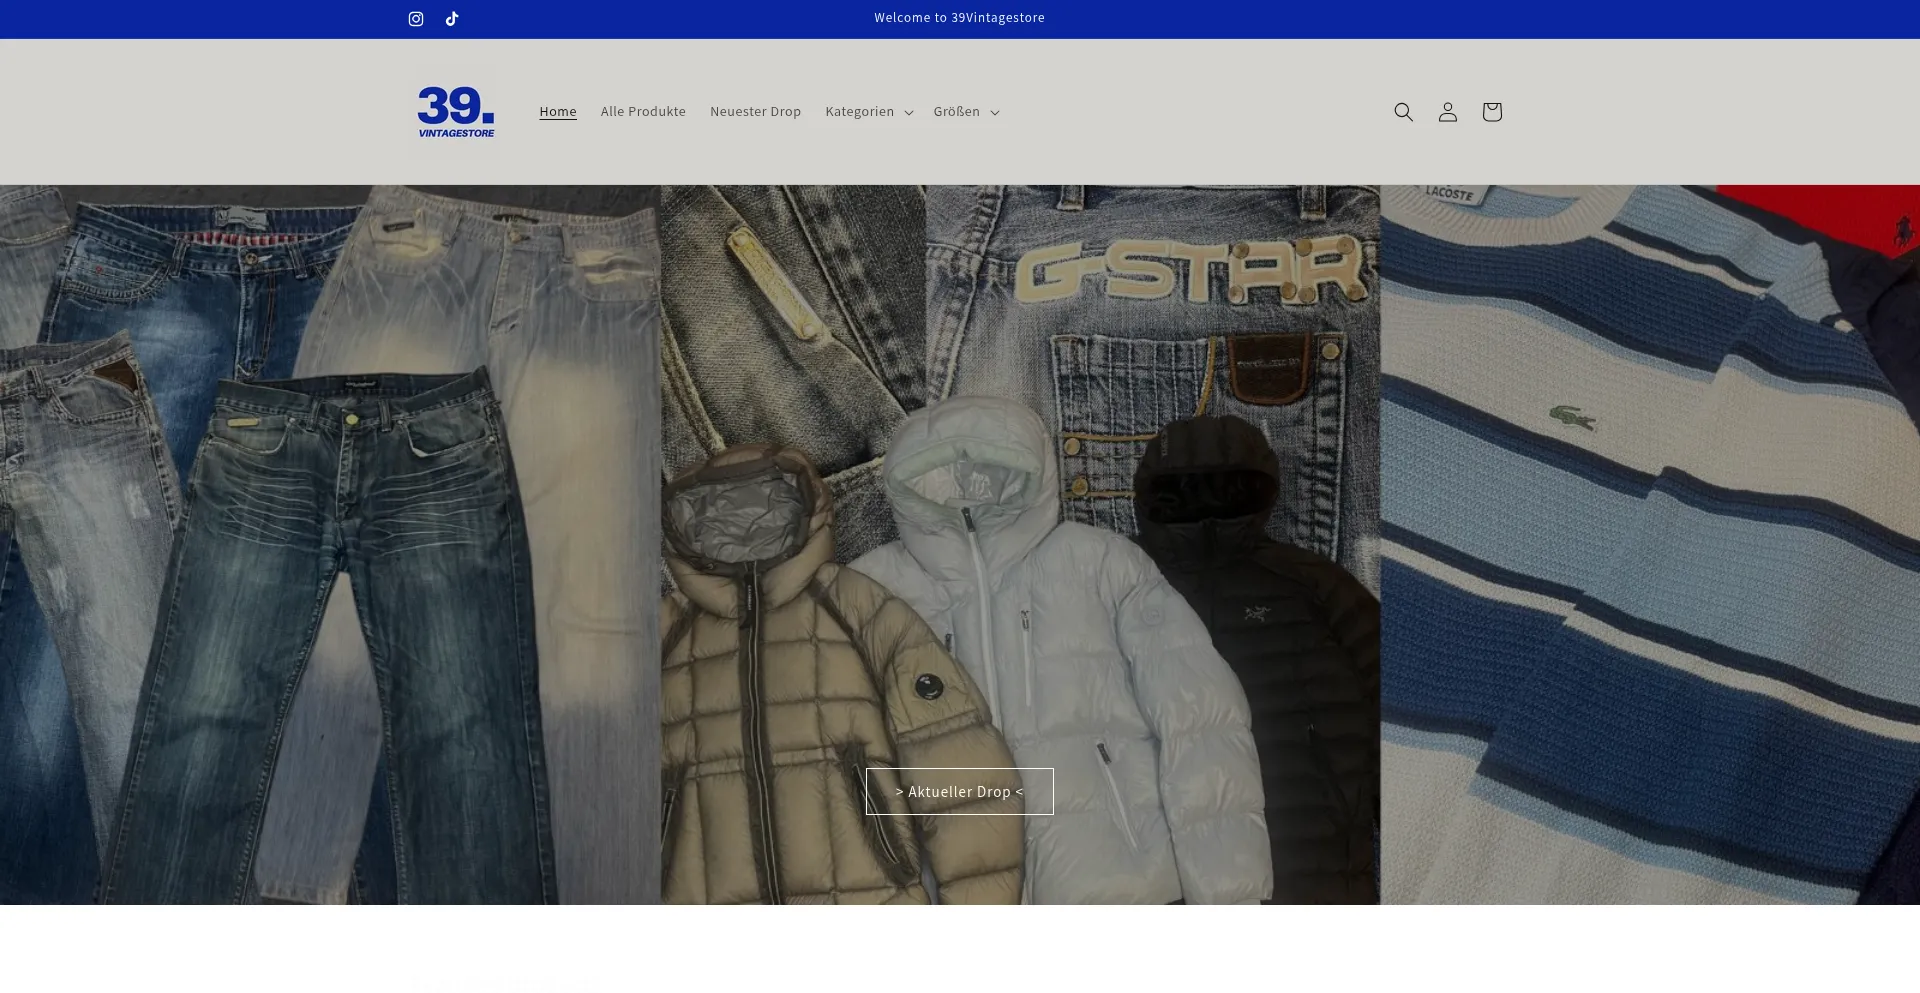Expand the Kategorien dropdown
Screen dimensions: 1920x993
tap(869, 112)
